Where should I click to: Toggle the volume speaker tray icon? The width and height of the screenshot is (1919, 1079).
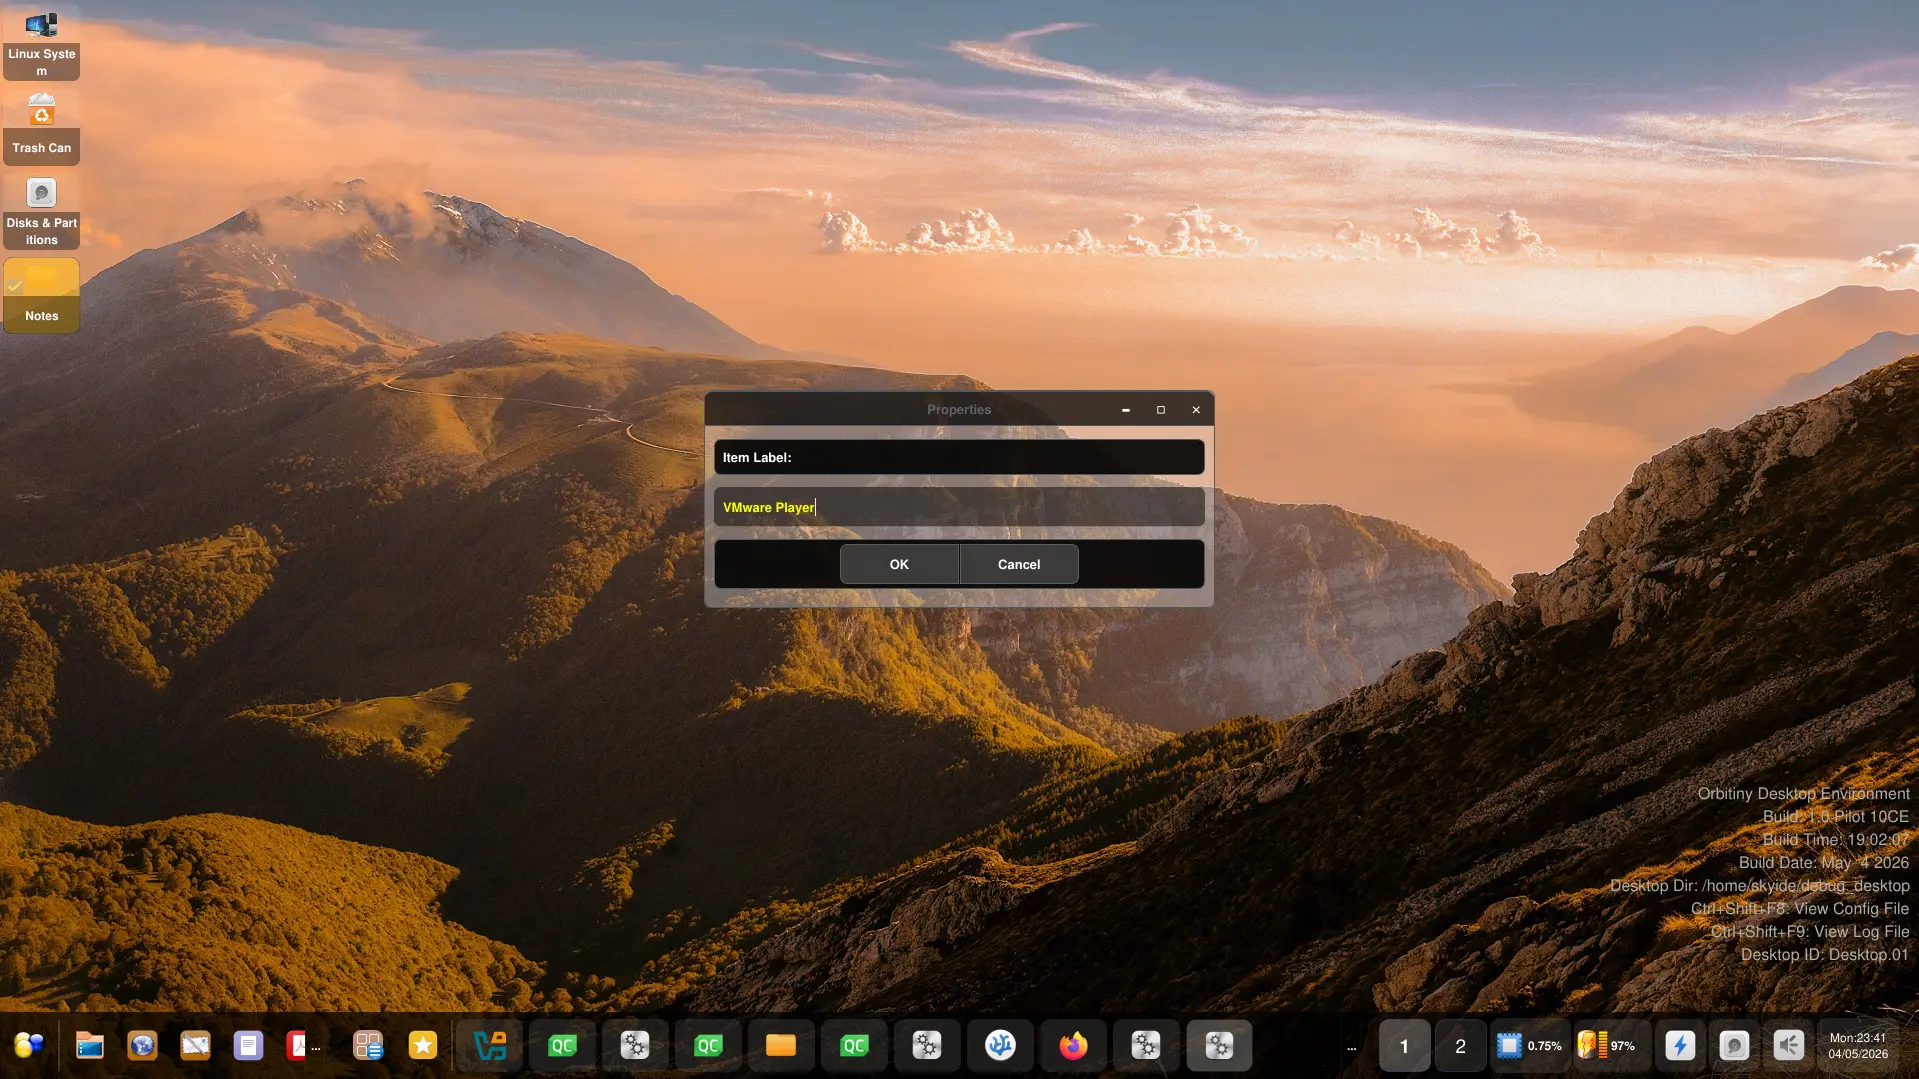click(x=1788, y=1046)
